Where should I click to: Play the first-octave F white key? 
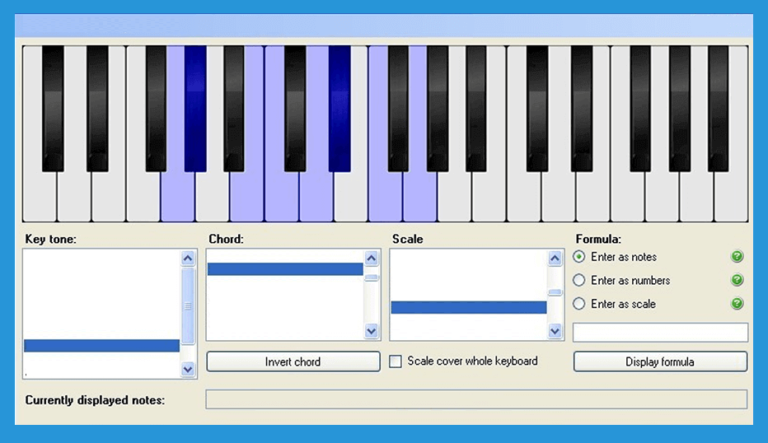(144, 196)
